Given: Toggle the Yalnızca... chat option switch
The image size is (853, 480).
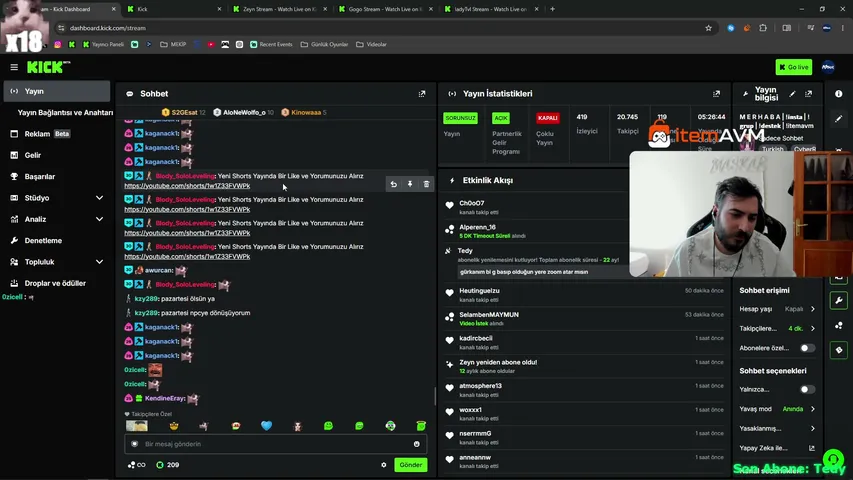Looking at the screenshot, I should pyautogui.click(x=807, y=389).
